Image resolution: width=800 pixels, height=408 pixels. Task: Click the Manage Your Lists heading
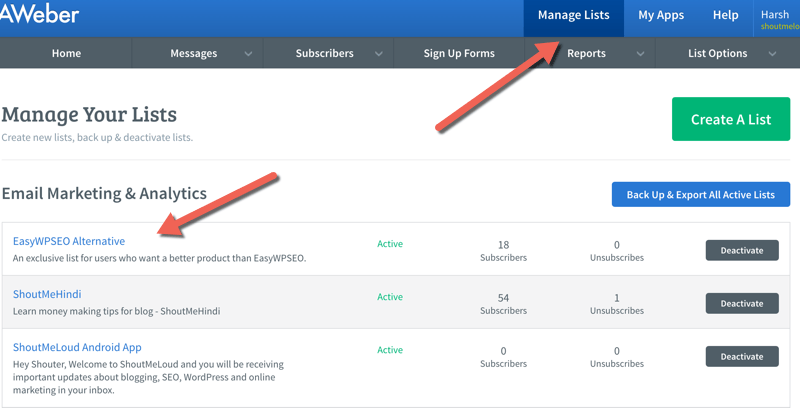click(89, 115)
